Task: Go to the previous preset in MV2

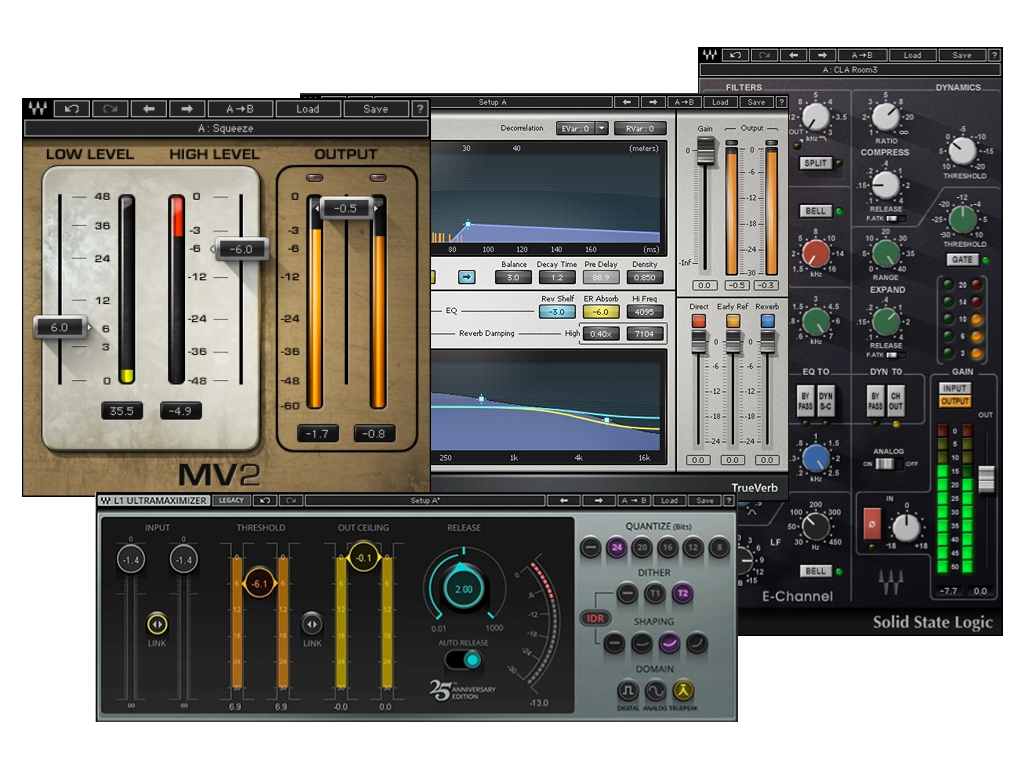Action: (149, 108)
